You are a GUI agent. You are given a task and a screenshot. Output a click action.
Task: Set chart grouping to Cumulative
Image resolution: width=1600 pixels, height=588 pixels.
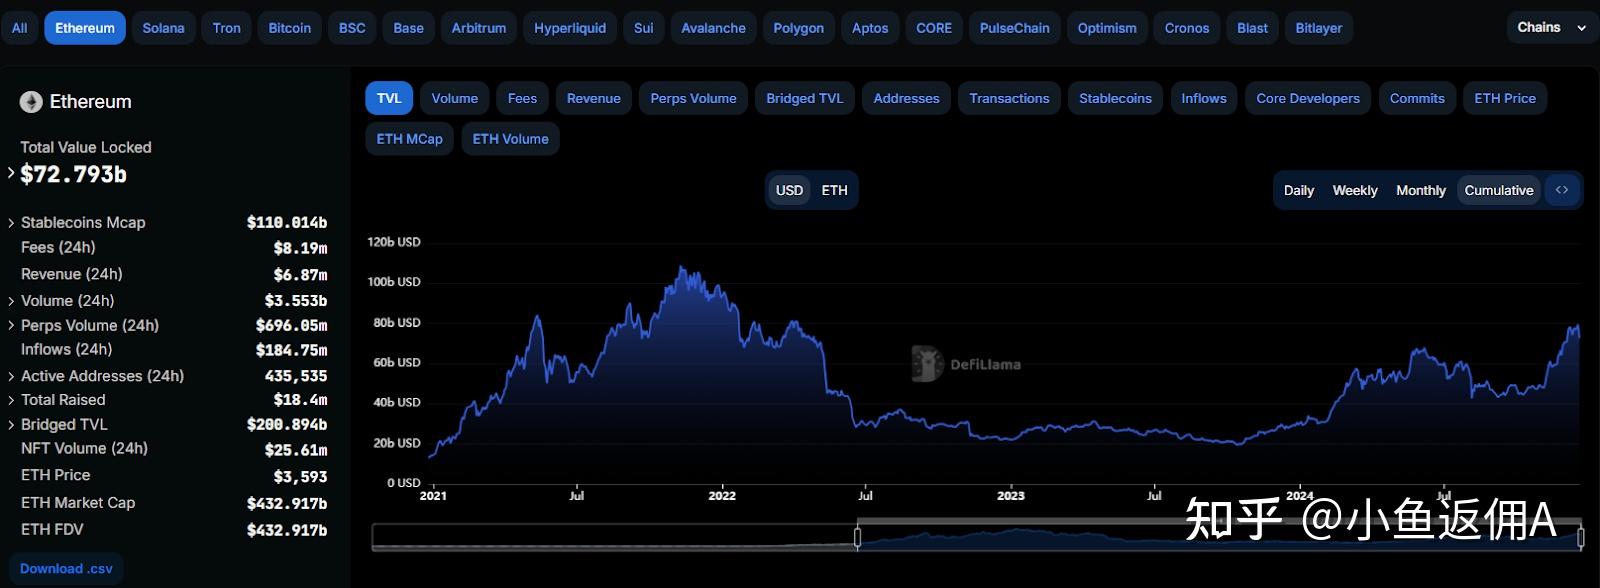pos(1499,190)
